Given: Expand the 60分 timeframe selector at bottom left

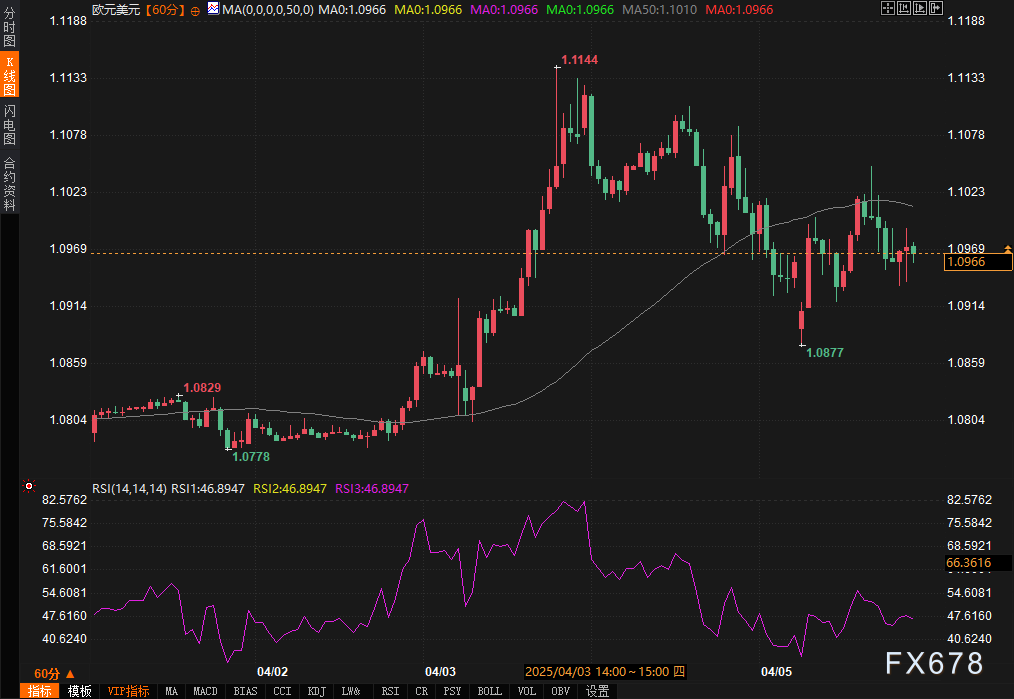Looking at the screenshot, I should [54, 673].
